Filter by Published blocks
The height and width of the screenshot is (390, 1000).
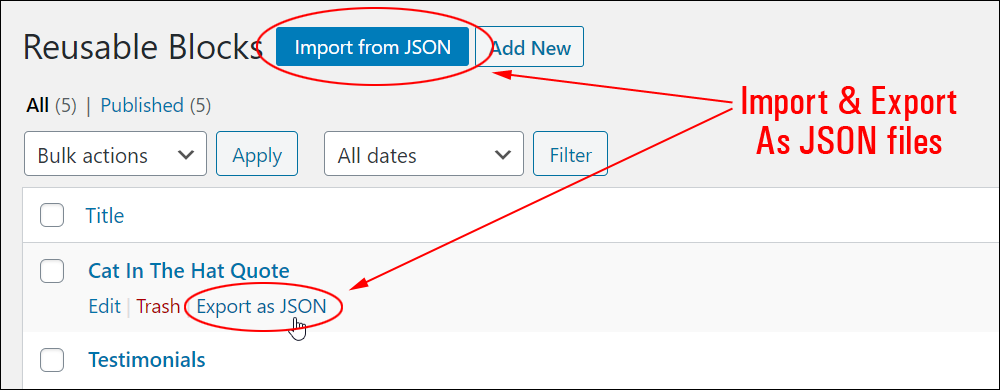tap(142, 105)
